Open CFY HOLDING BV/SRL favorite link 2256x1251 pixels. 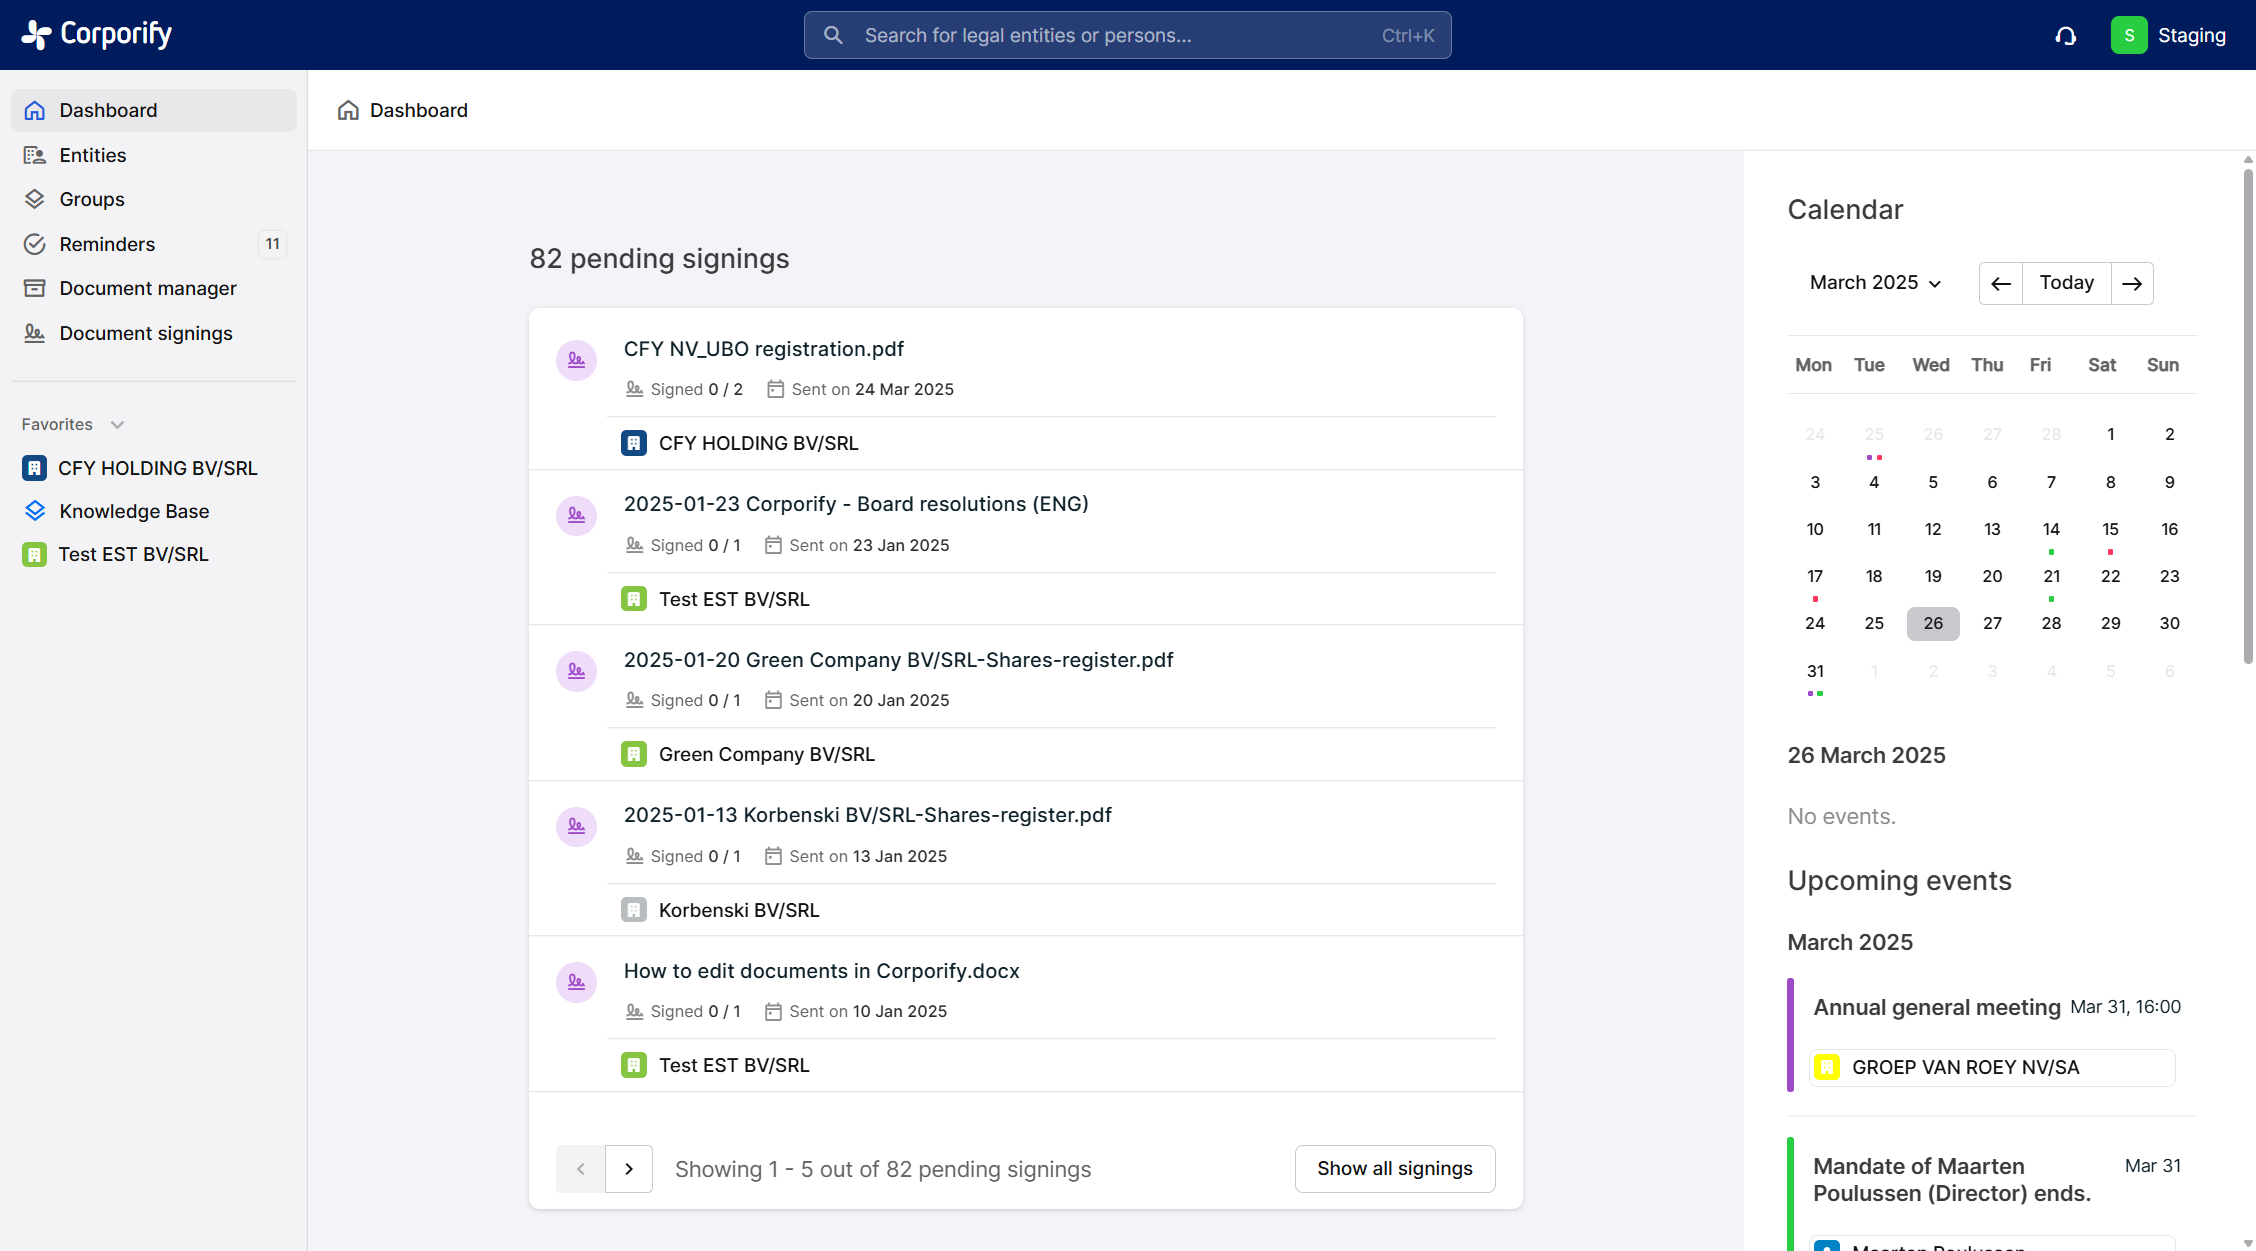pos(157,468)
